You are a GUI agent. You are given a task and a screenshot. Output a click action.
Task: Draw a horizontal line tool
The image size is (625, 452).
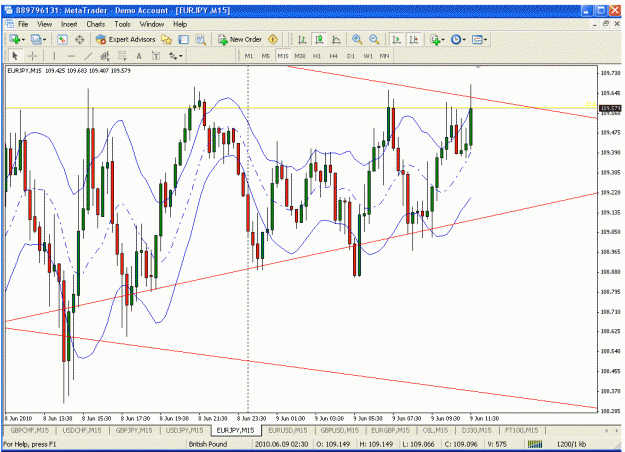(71, 56)
